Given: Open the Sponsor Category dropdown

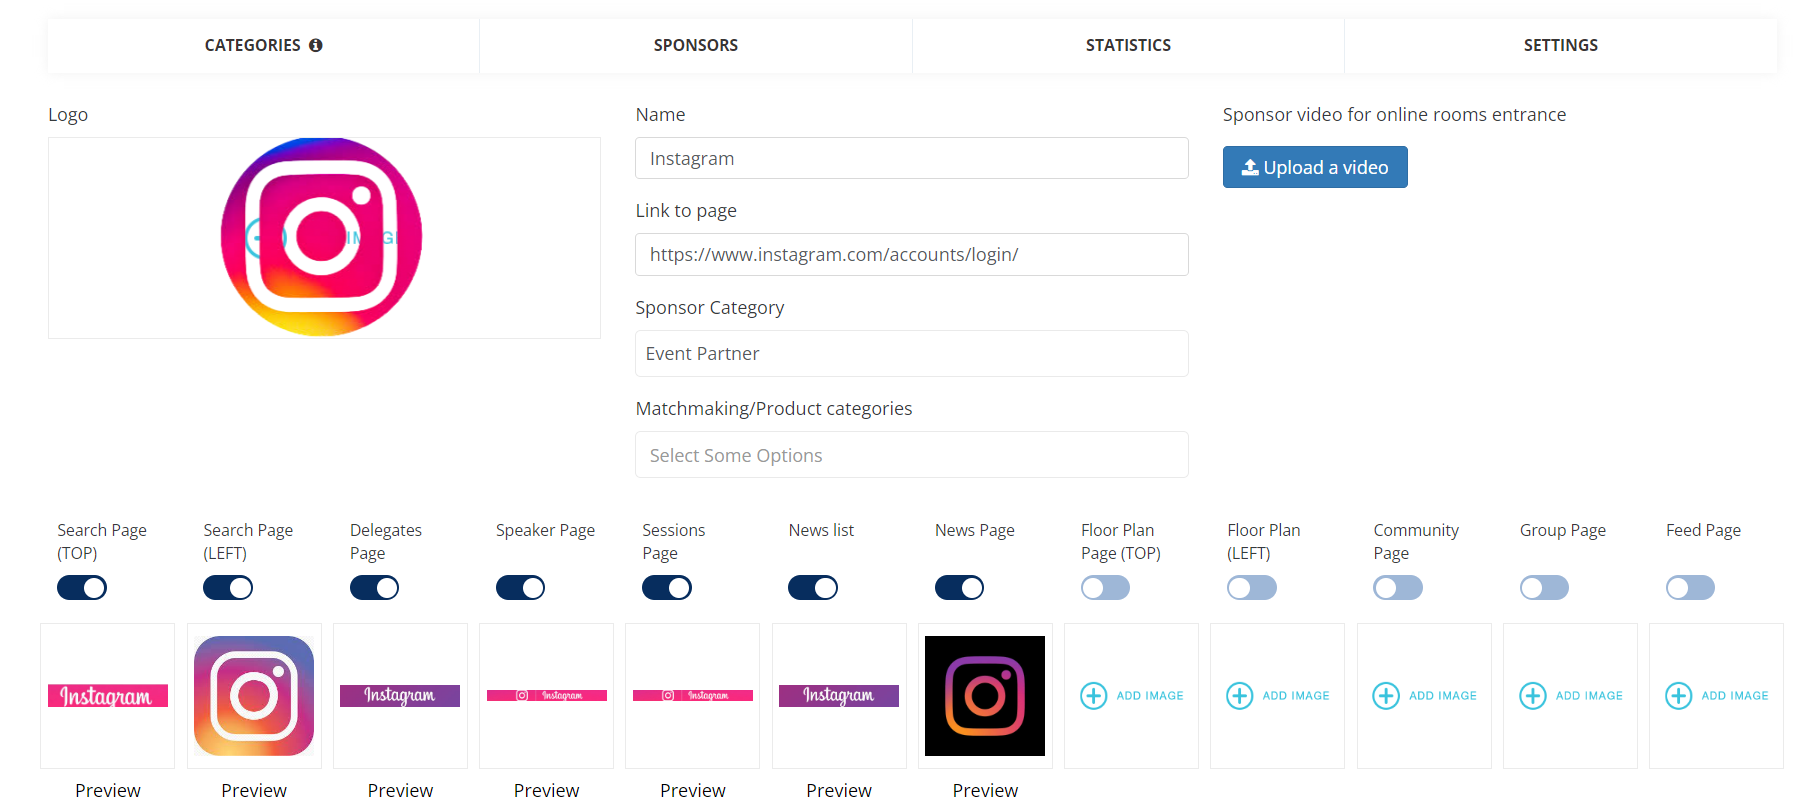Looking at the screenshot, I should (x=912, y=354).
